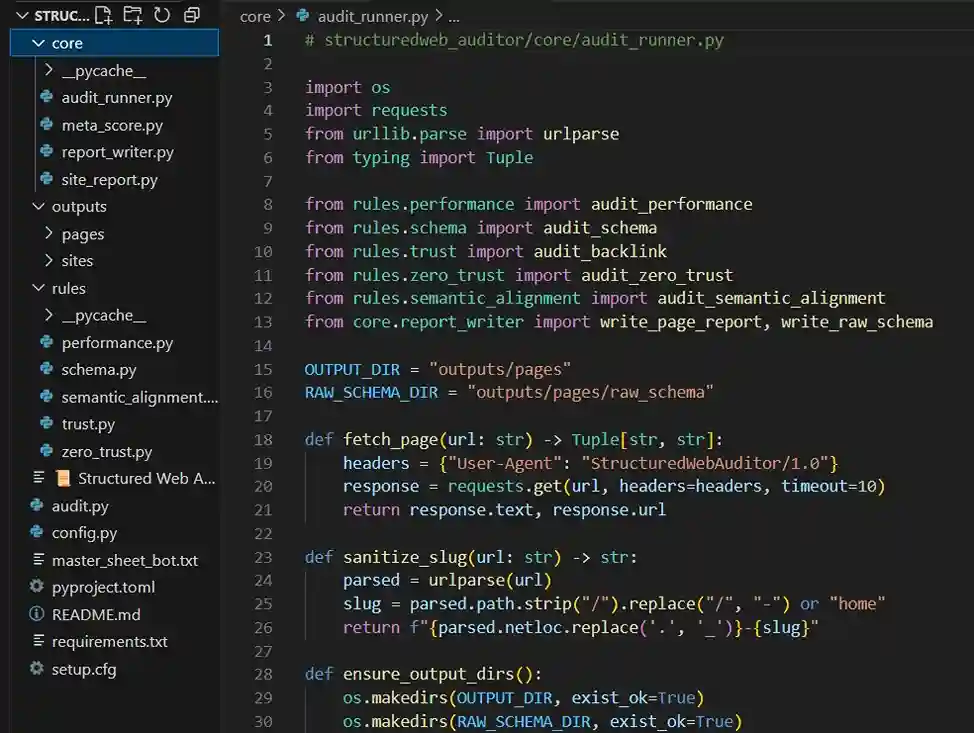The height and width of the screenshot is (733, 974).
Task: Open zero_trust.py in the rules folder
Action: point(106,452)
